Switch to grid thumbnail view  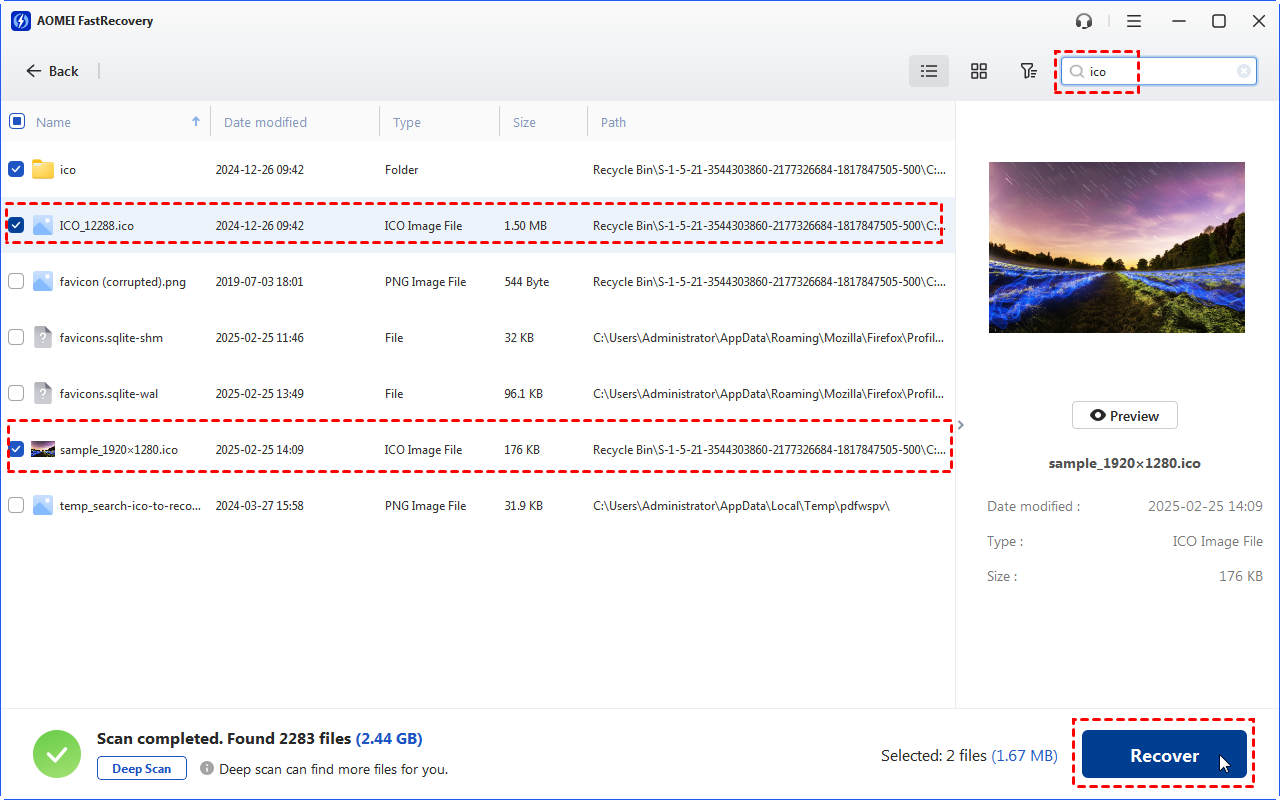pyautogui.click(x=979, y=71)
